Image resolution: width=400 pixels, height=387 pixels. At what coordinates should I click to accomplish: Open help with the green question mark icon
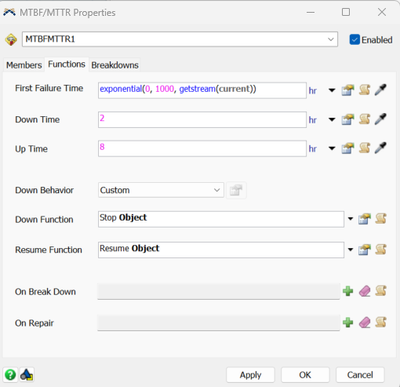[10, 375]
